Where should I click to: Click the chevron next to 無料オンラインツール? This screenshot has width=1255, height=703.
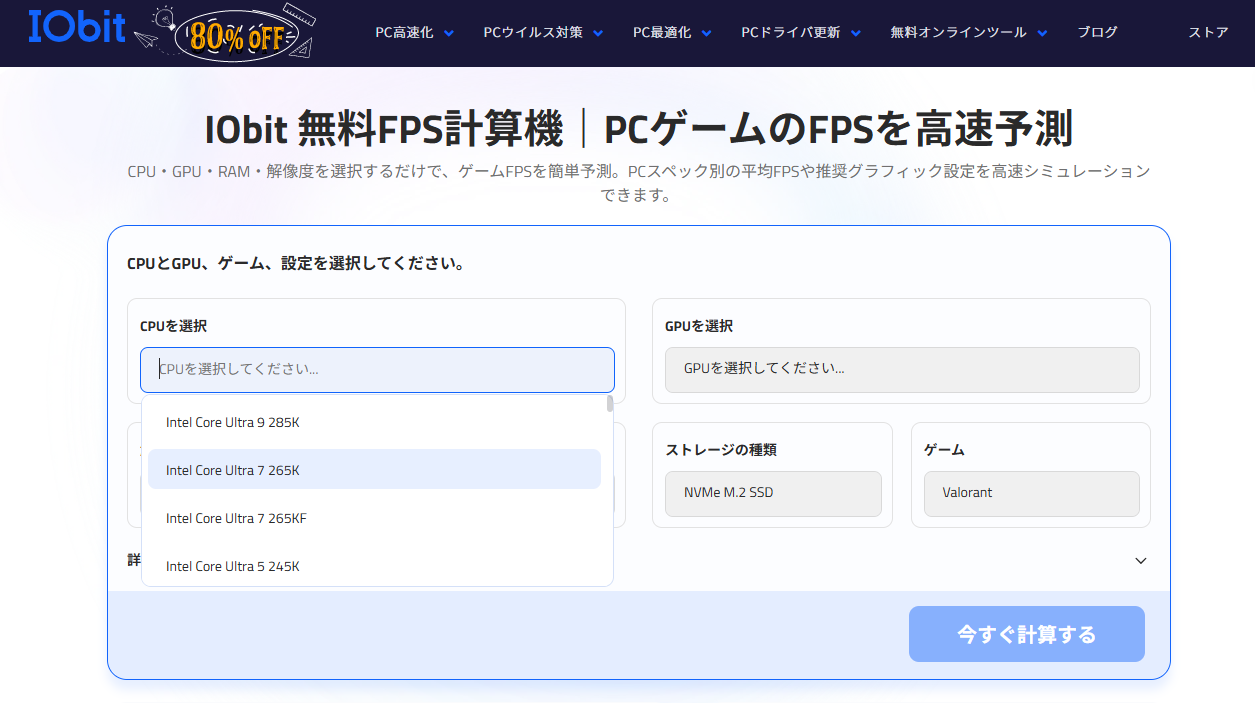click(1043, 33)
